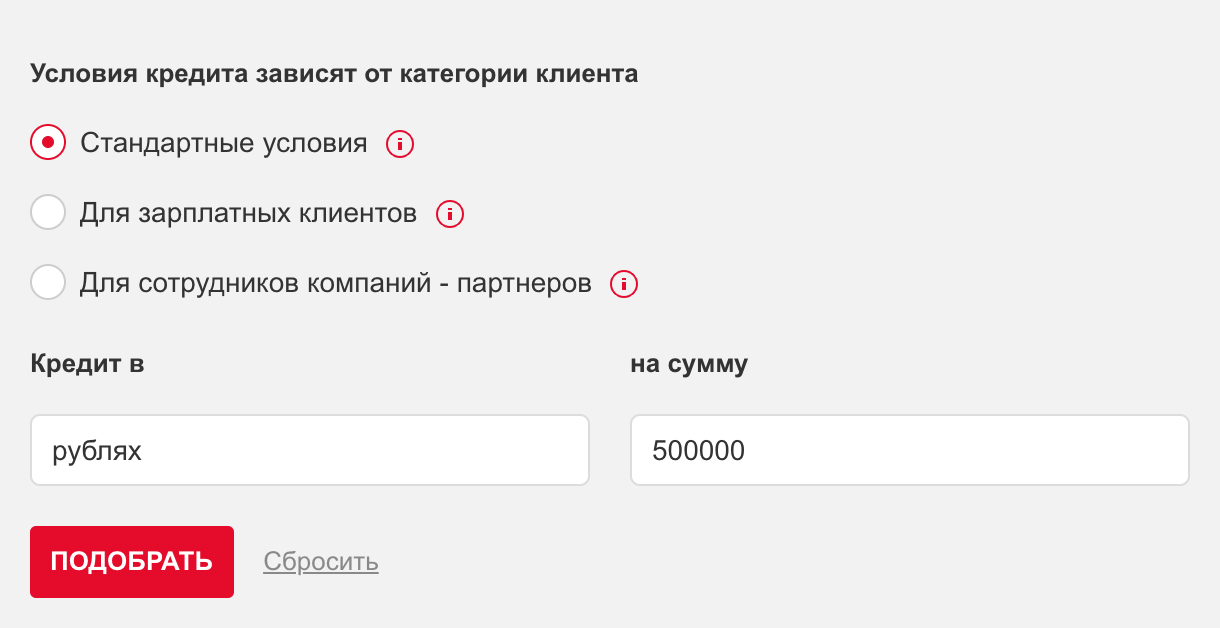Click the Для сотрудников компаний - партнеров label
The image size is (1220, 628).
336,283
